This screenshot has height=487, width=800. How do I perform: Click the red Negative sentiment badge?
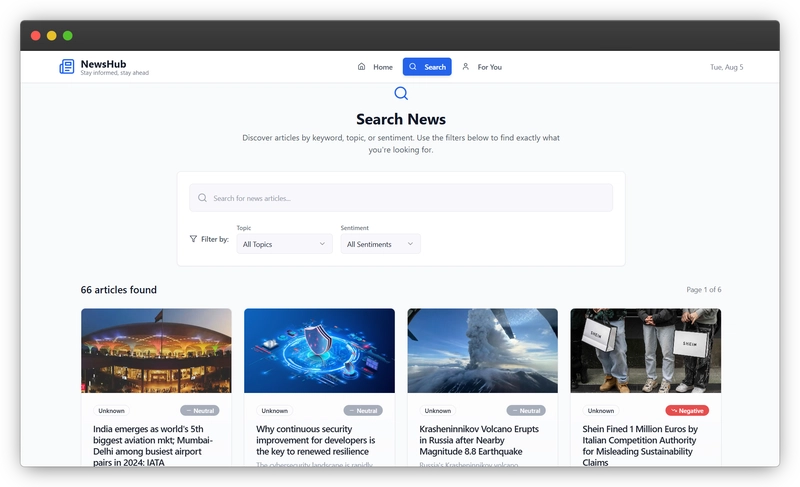coord(687,410)
